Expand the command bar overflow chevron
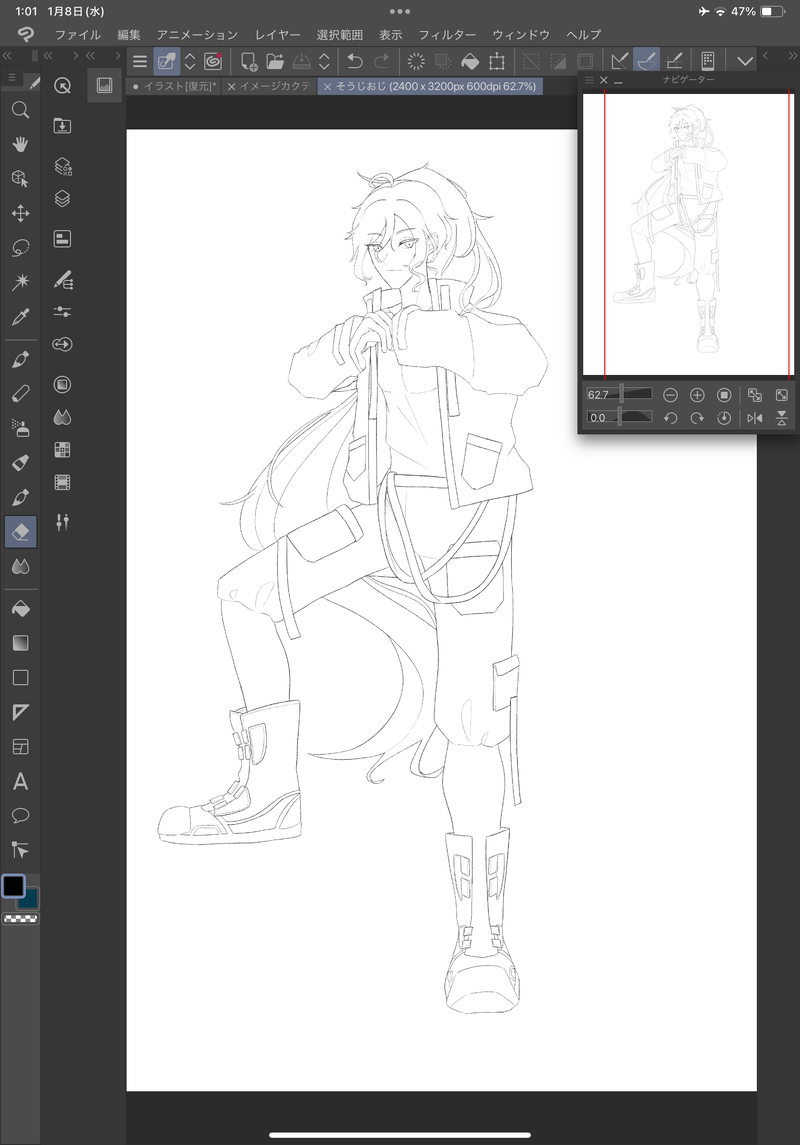 click(745, 61)
